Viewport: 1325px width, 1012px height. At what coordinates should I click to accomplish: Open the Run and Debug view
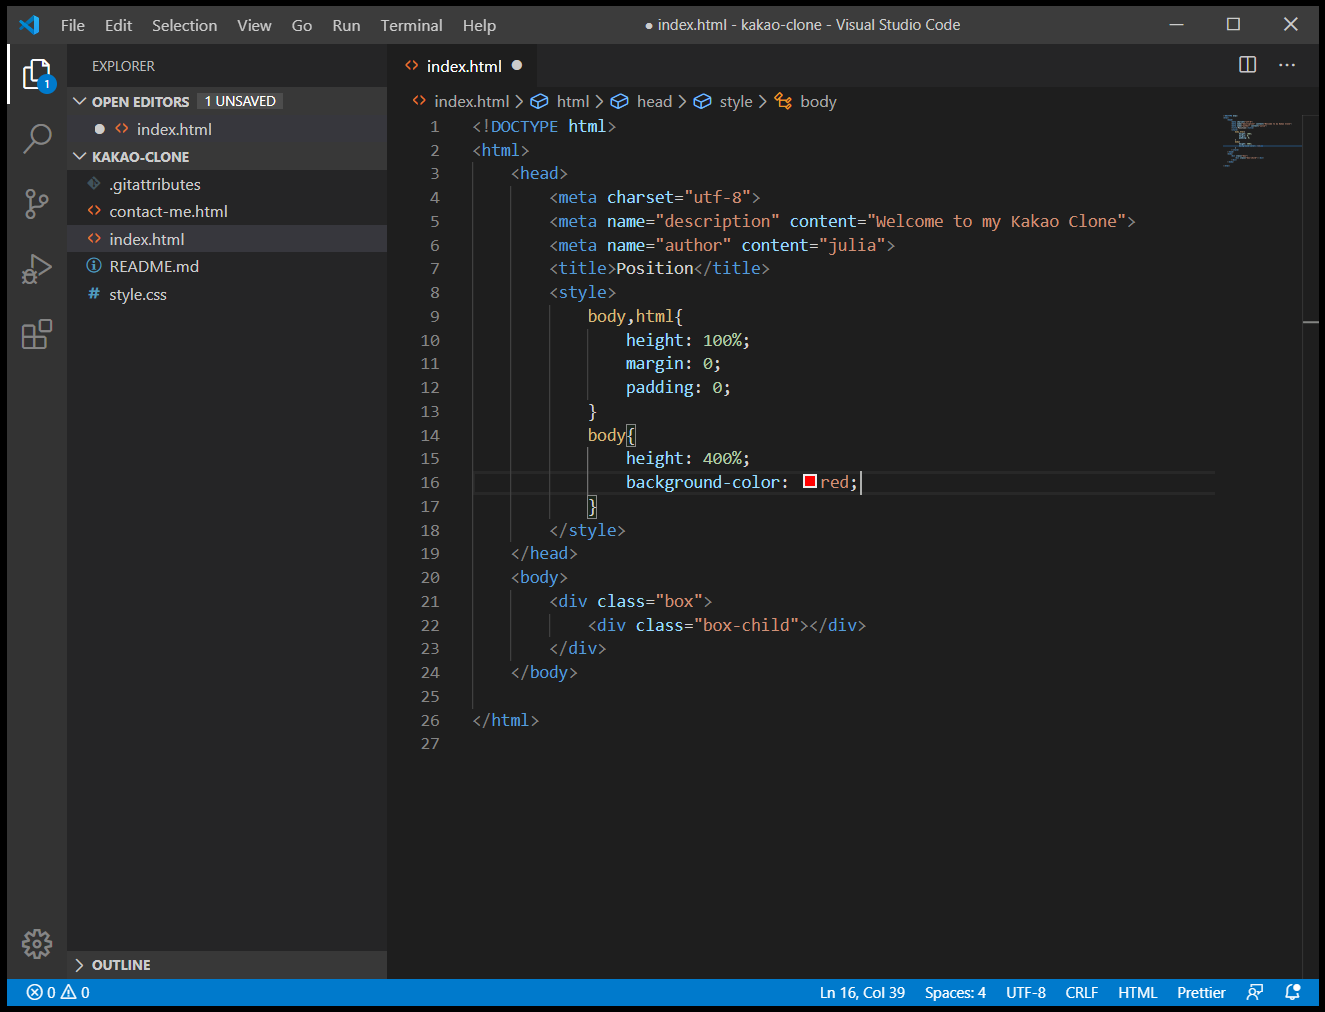37,269
